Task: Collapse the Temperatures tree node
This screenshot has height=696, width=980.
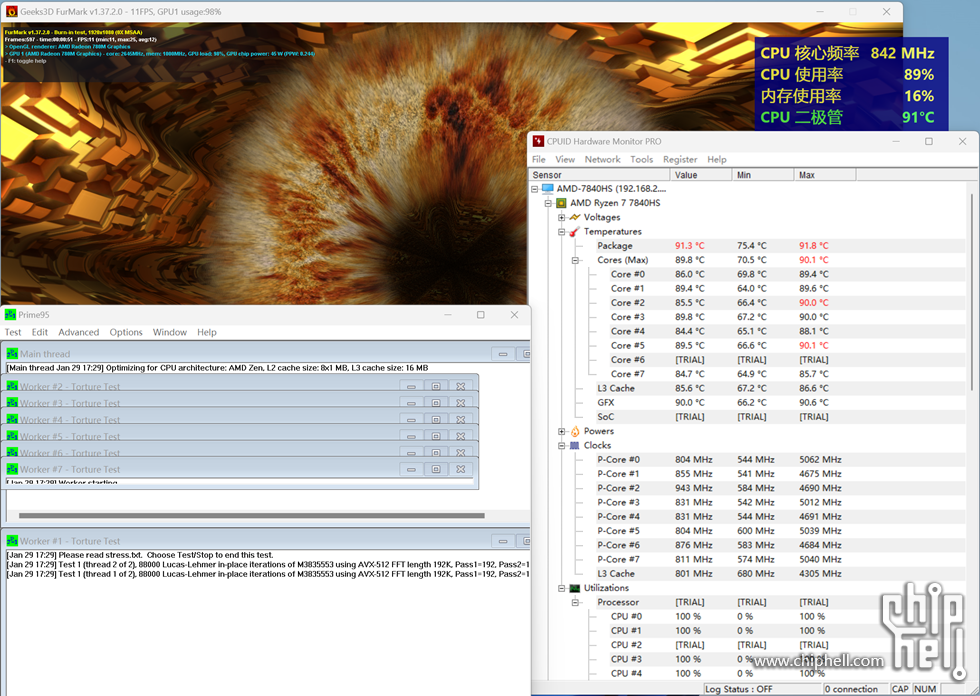Action: 561,232
